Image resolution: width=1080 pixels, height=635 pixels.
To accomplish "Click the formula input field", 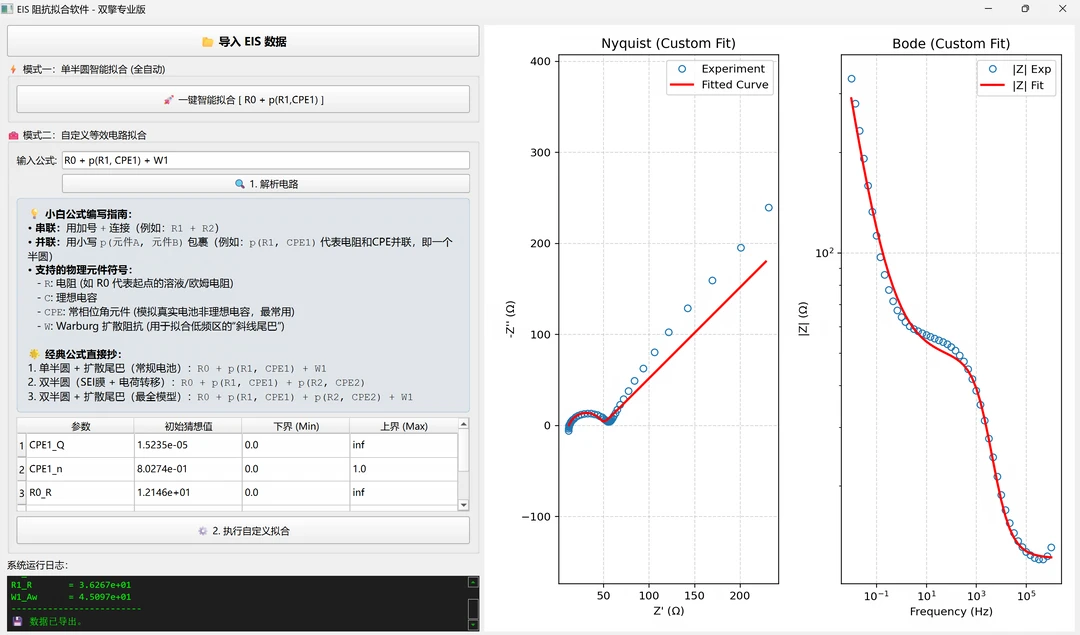I will point(266,160).
